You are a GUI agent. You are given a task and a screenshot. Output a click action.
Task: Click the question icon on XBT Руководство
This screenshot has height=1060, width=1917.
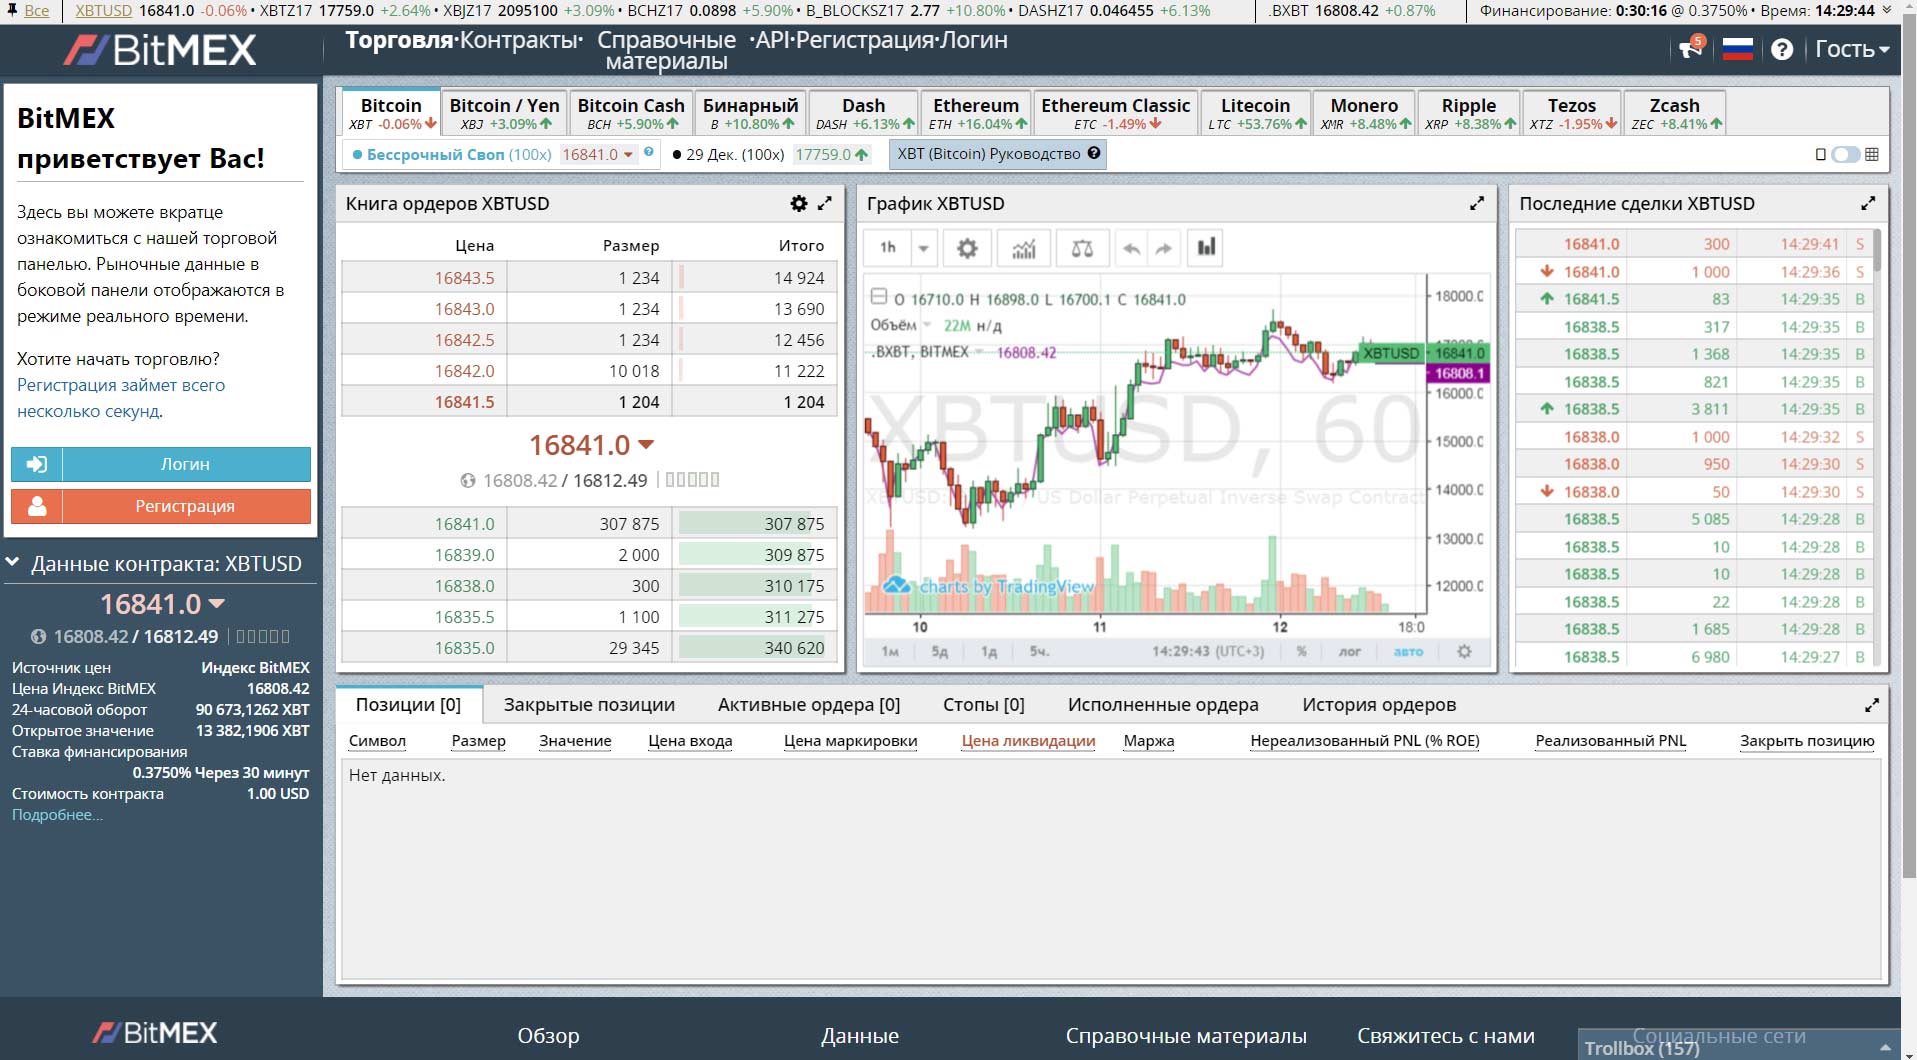coord(1094,153)
